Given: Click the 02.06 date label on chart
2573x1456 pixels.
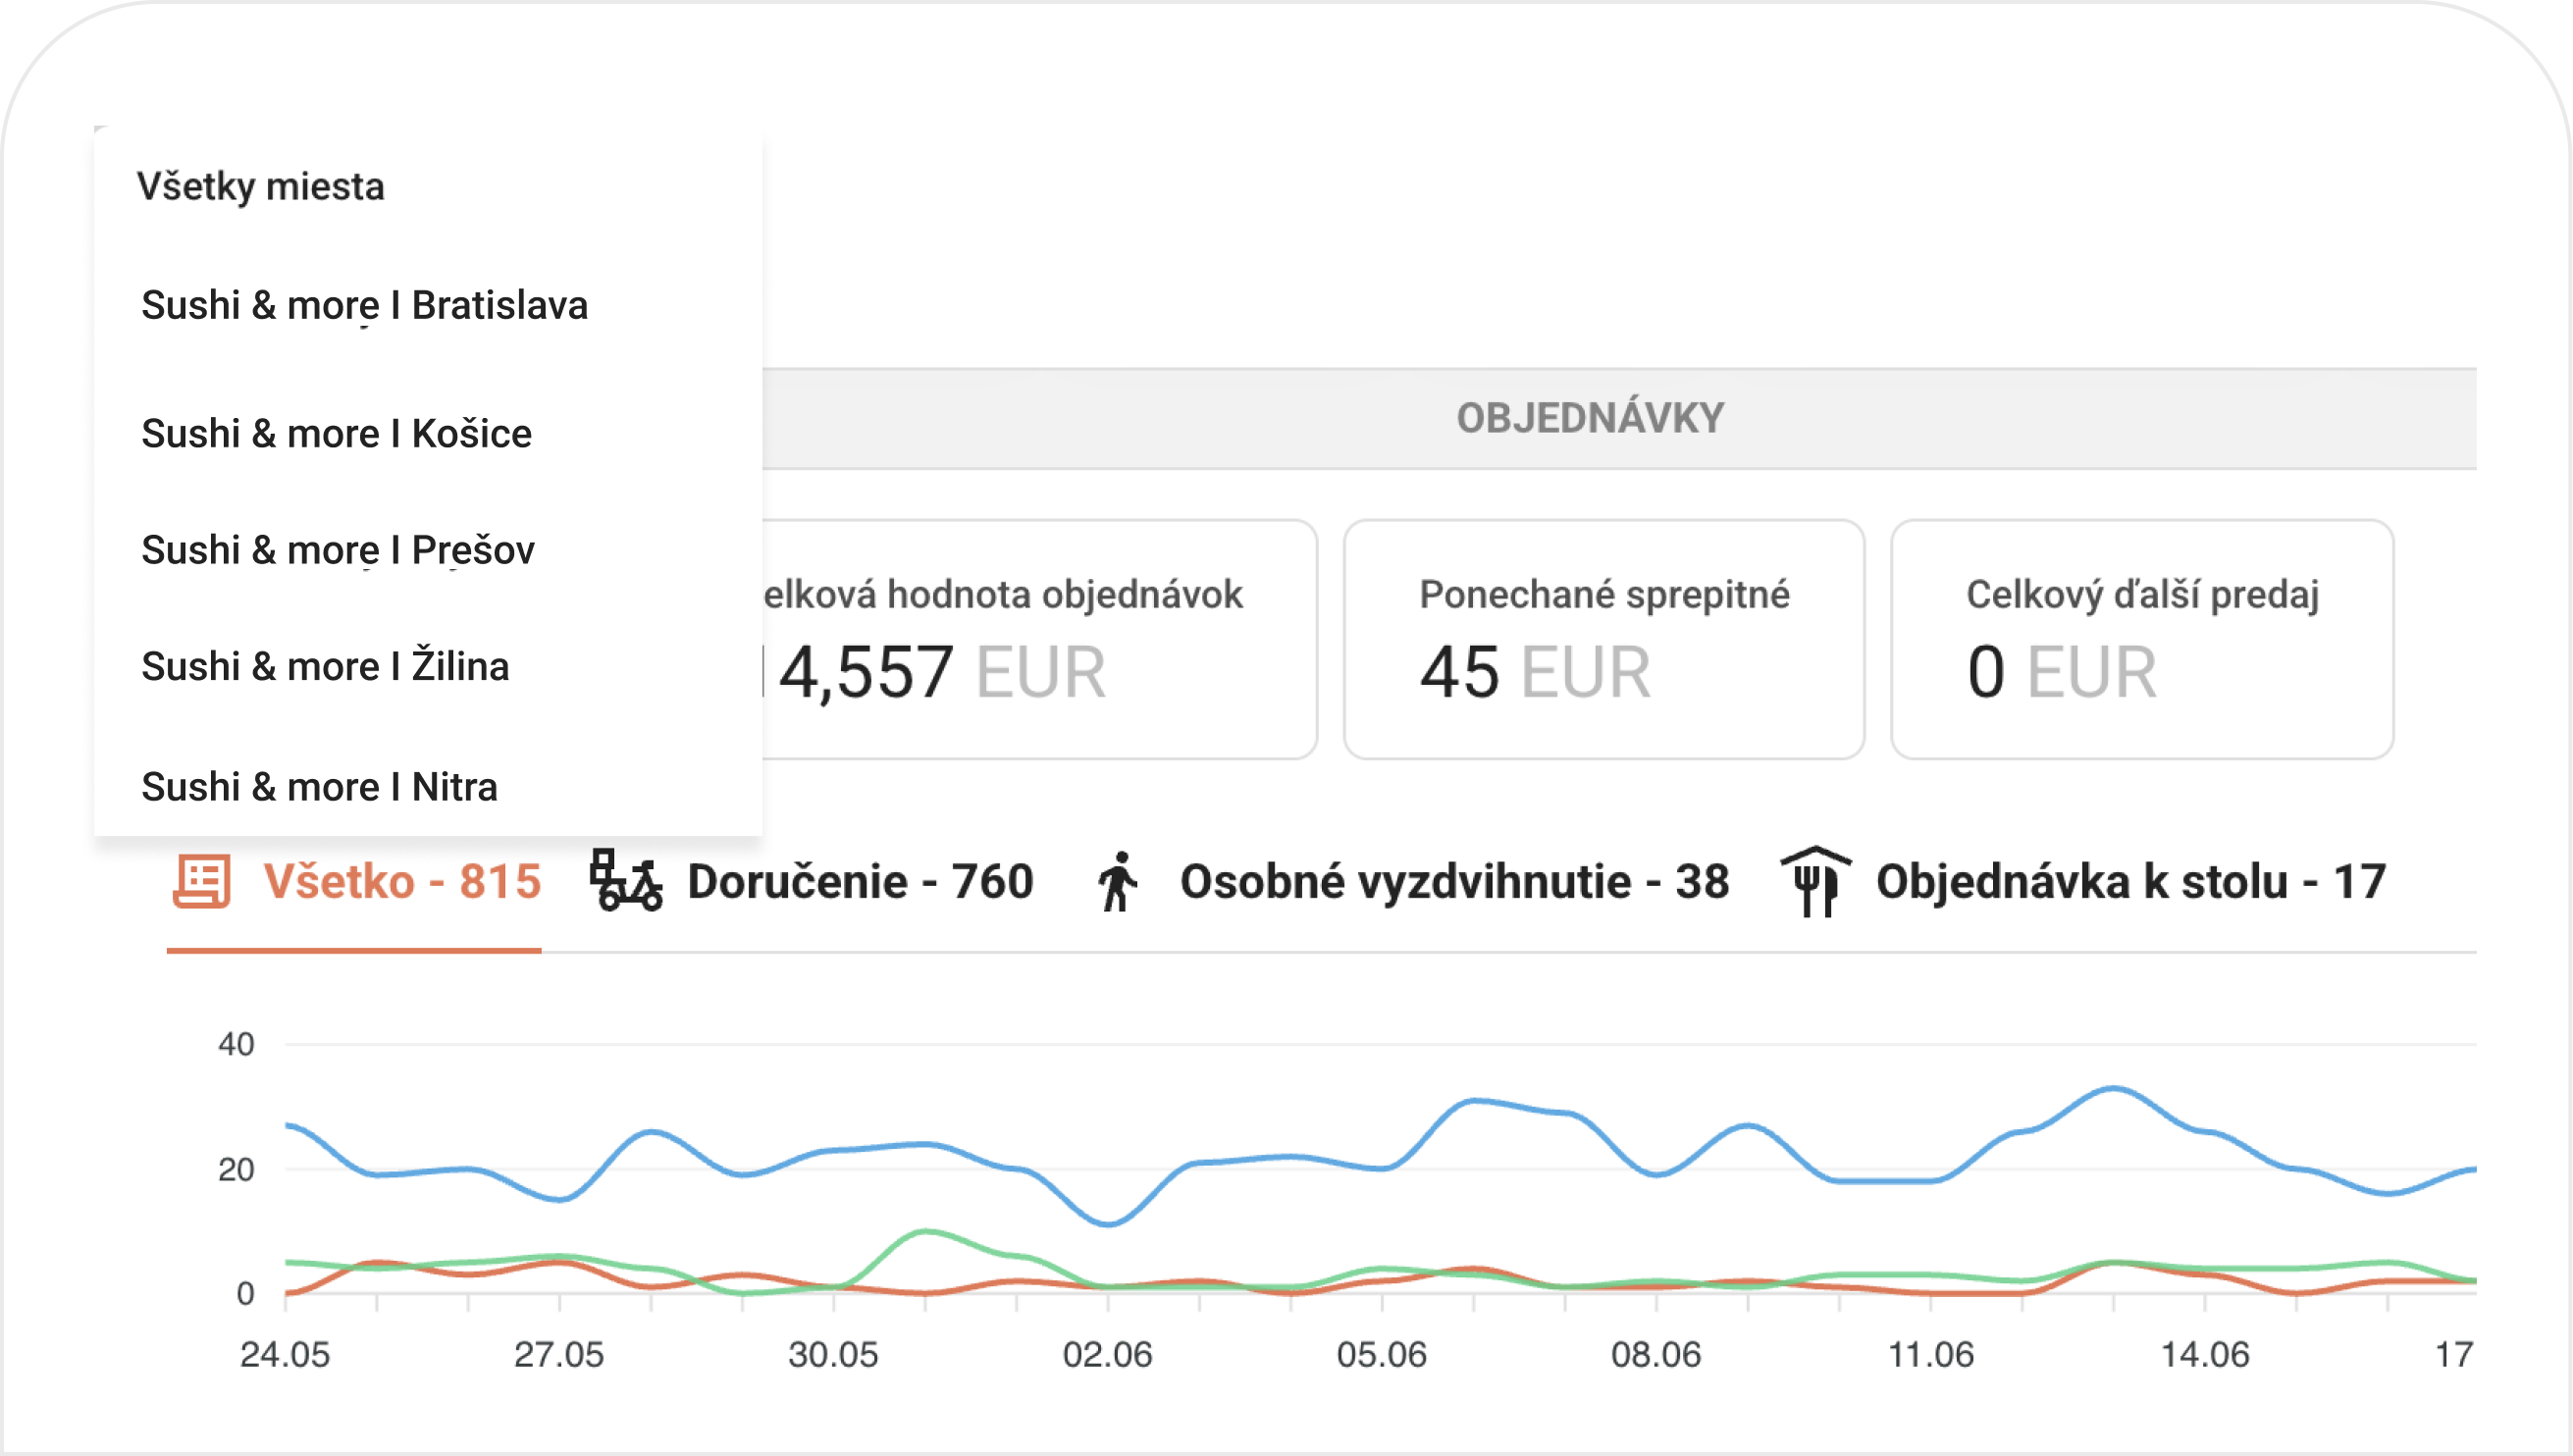Looking at the screenshot, I should pyautogui.click(x=1107, y=1355).
